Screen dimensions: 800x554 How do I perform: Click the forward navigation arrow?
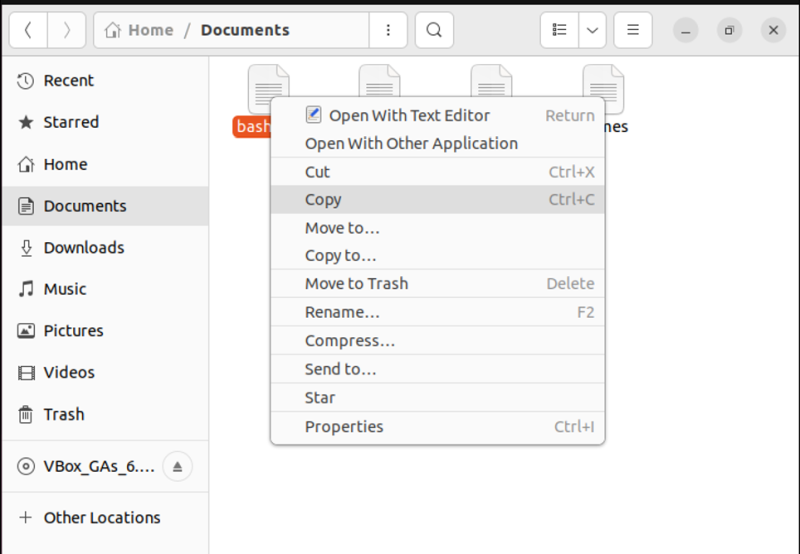(x=66, y=30)
